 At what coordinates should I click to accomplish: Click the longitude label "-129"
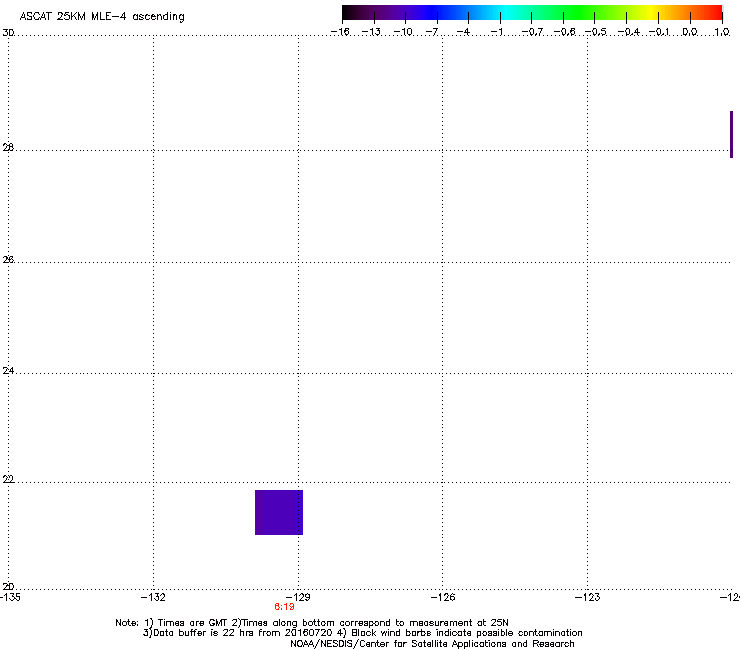pyautogui.click(x=298, y=597)
